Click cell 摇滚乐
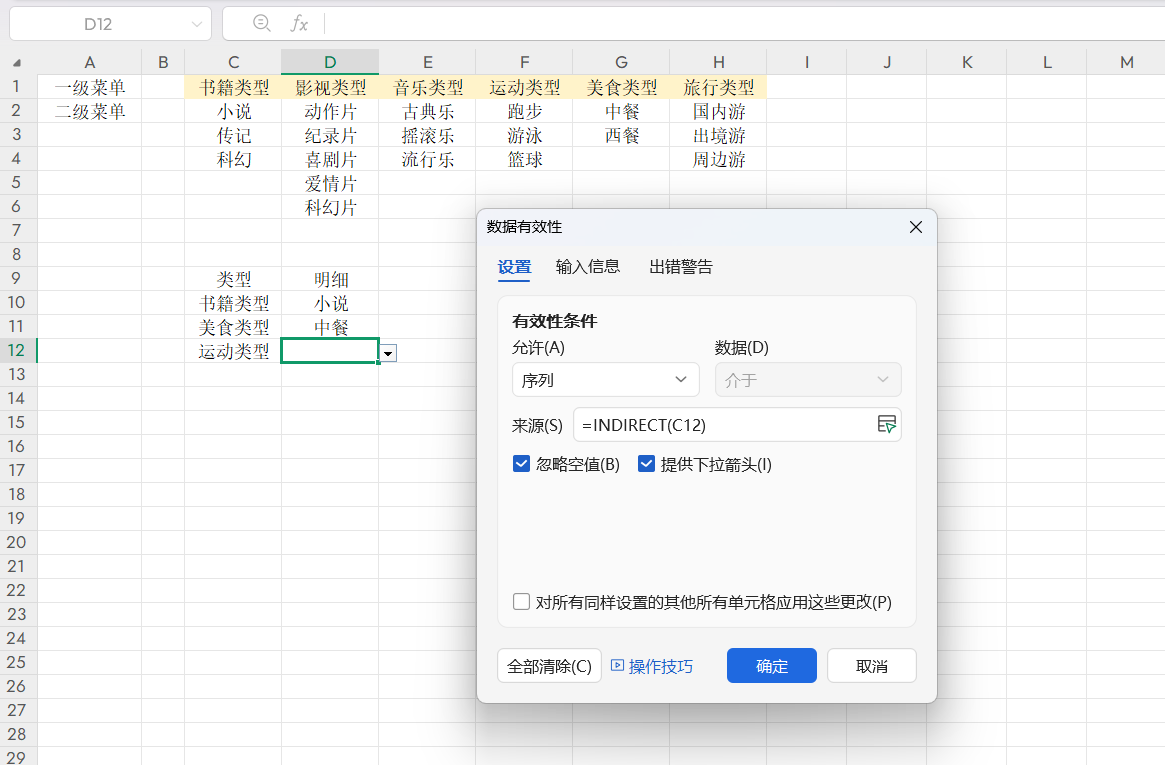1165x765 pixels. pos(427,135)
